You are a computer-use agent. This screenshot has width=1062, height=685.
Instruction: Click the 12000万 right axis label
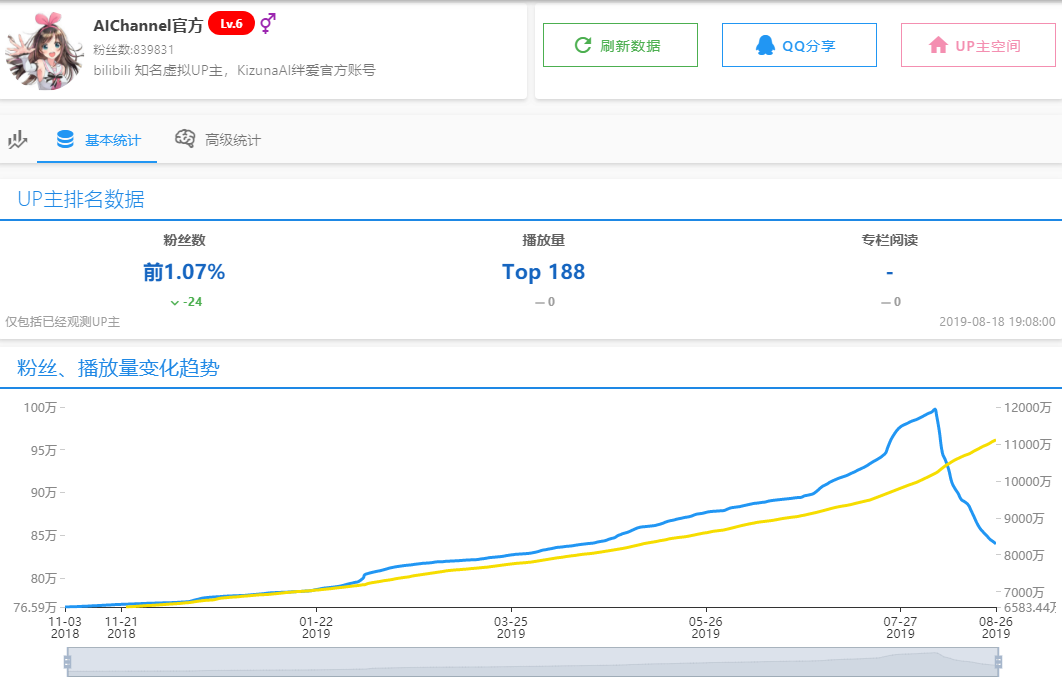[1028, 408]
